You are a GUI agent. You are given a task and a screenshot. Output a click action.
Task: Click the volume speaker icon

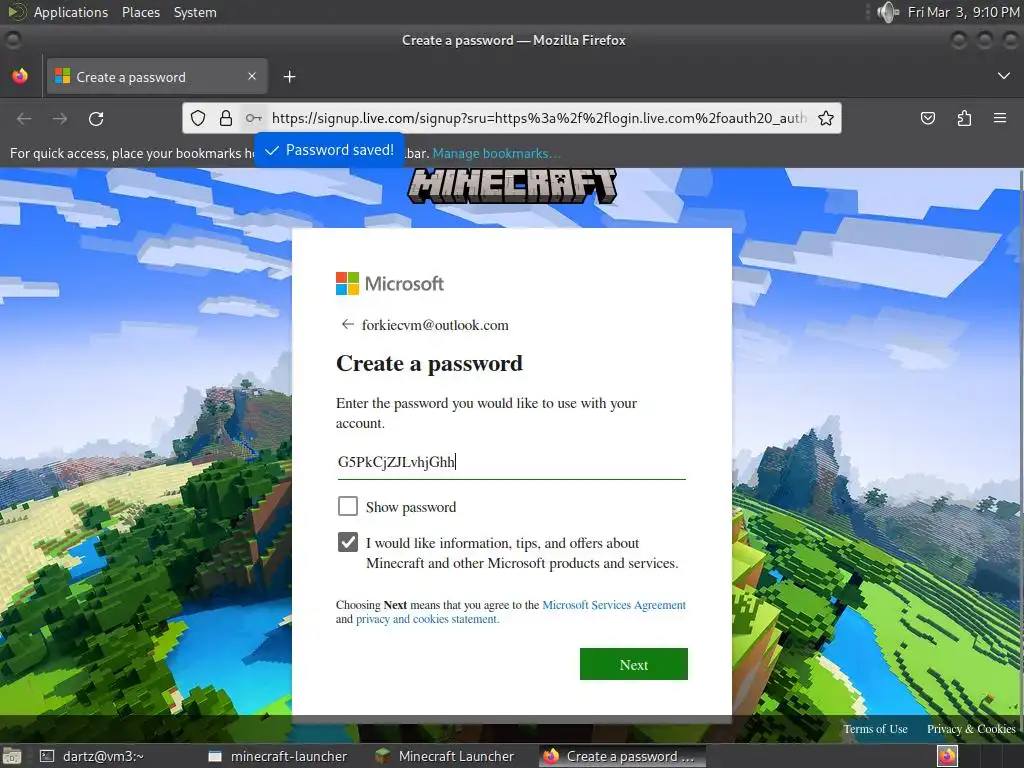(888, 12)
